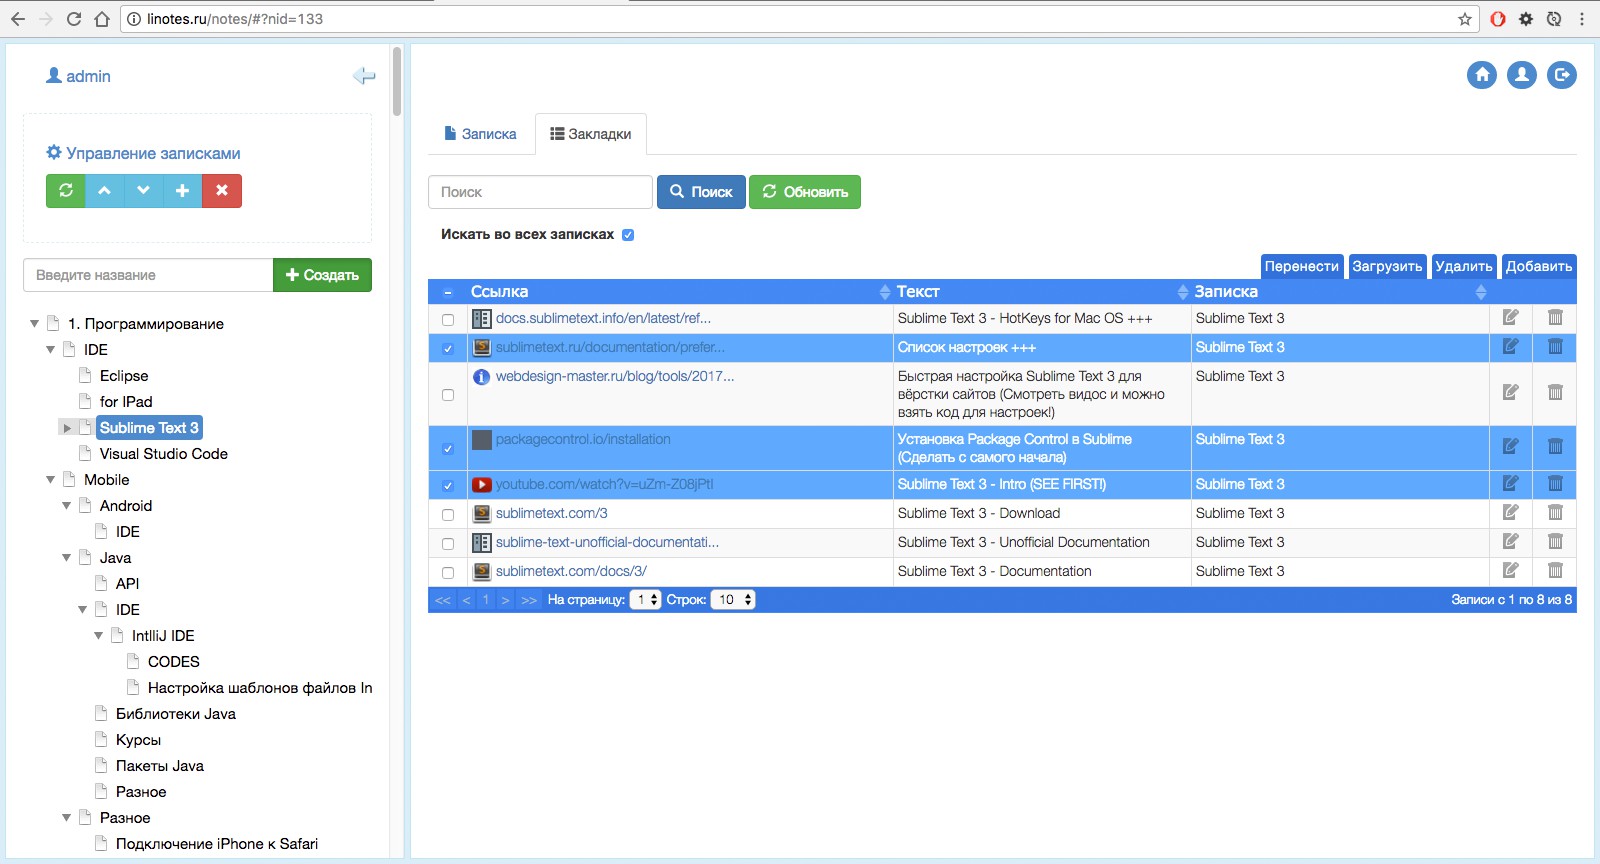Delete the webdesign-master.ru bookmark

tap(1555, 392)
